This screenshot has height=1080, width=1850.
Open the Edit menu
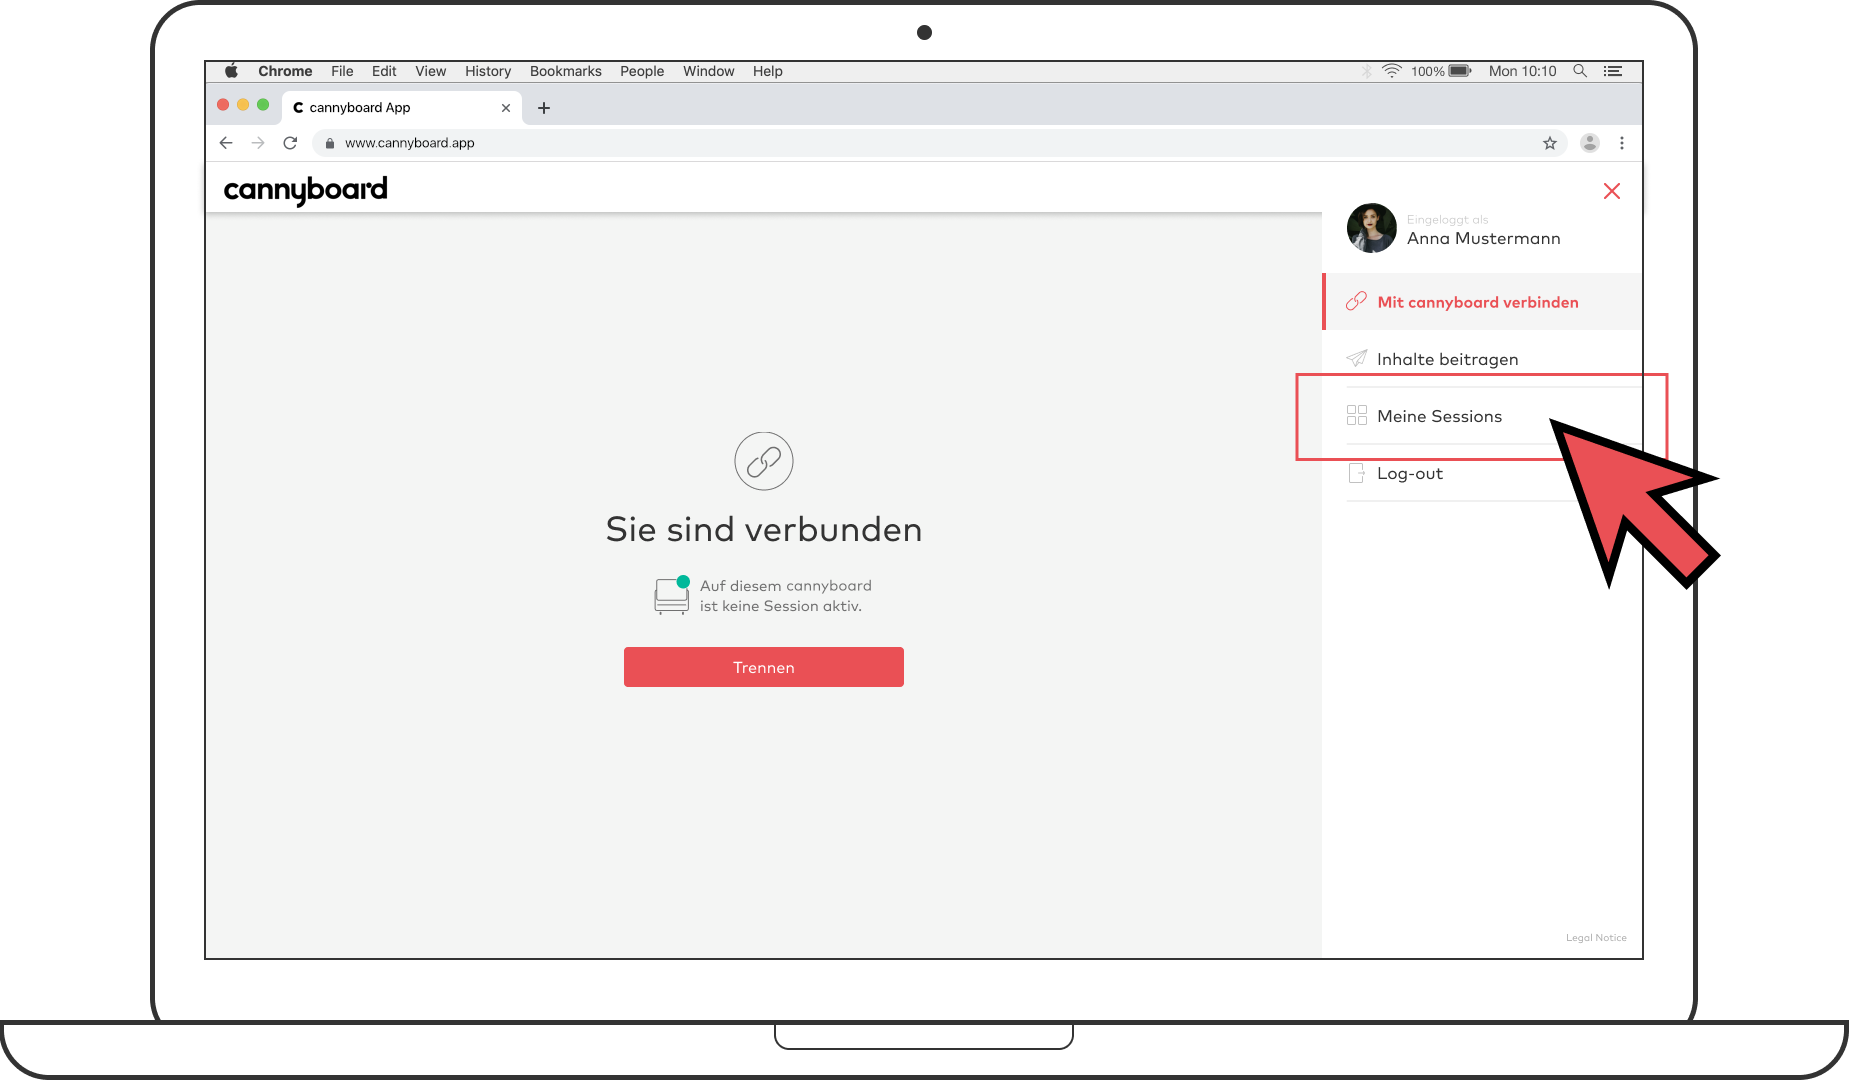(384, 71)
